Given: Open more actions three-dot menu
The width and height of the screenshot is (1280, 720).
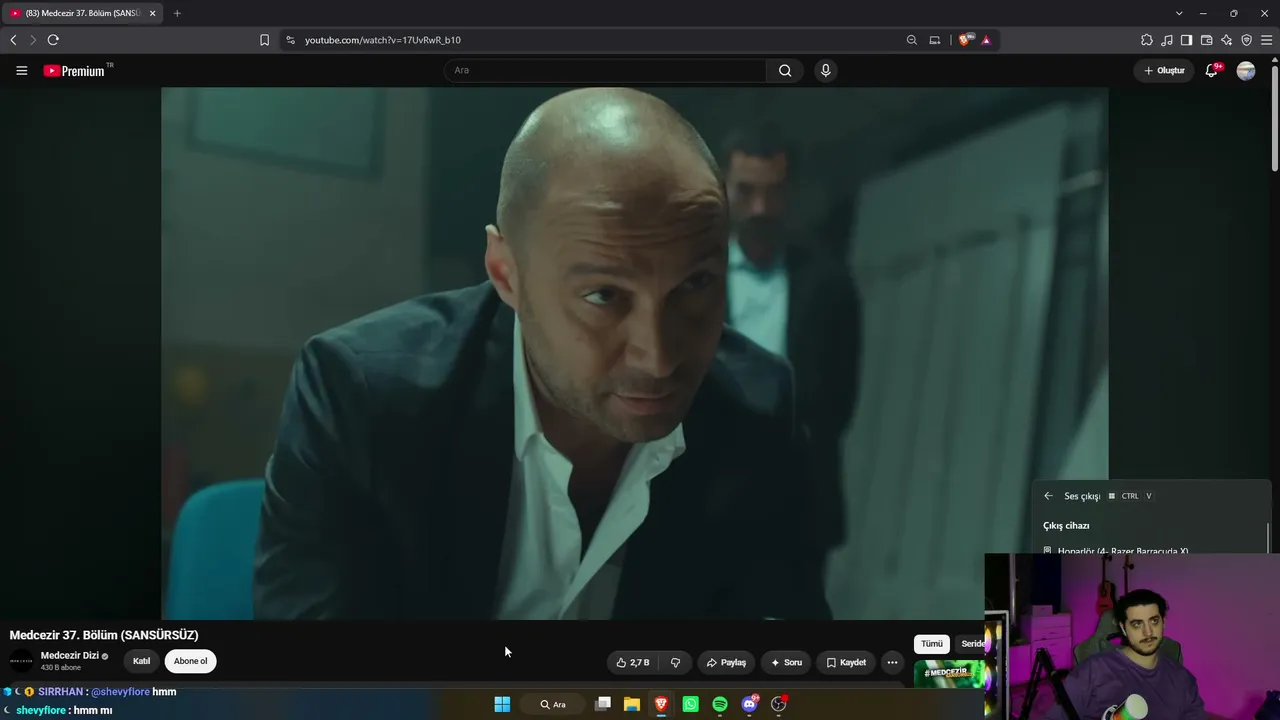Looking at the screenshot, I should point(892,662).
